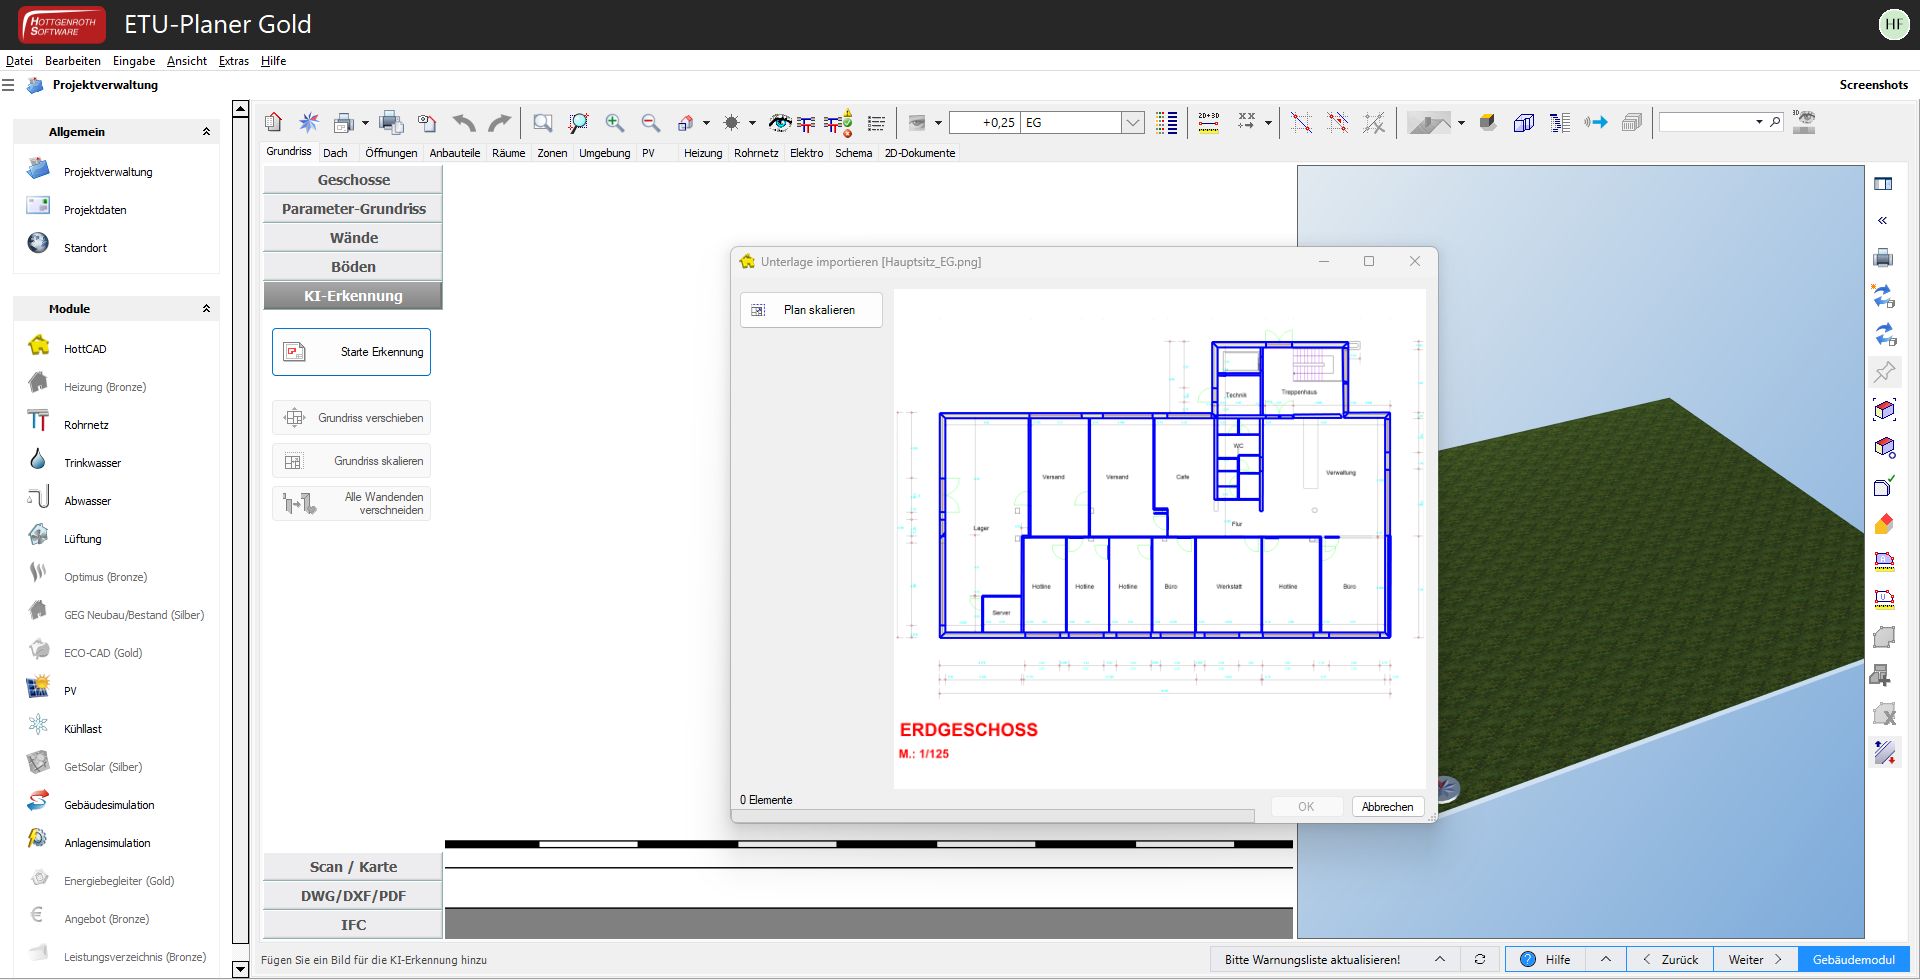Click the double chevron collapse icon
Image resolution: width=1920 pixels, height=980 pixels.
click(1883, 220)
